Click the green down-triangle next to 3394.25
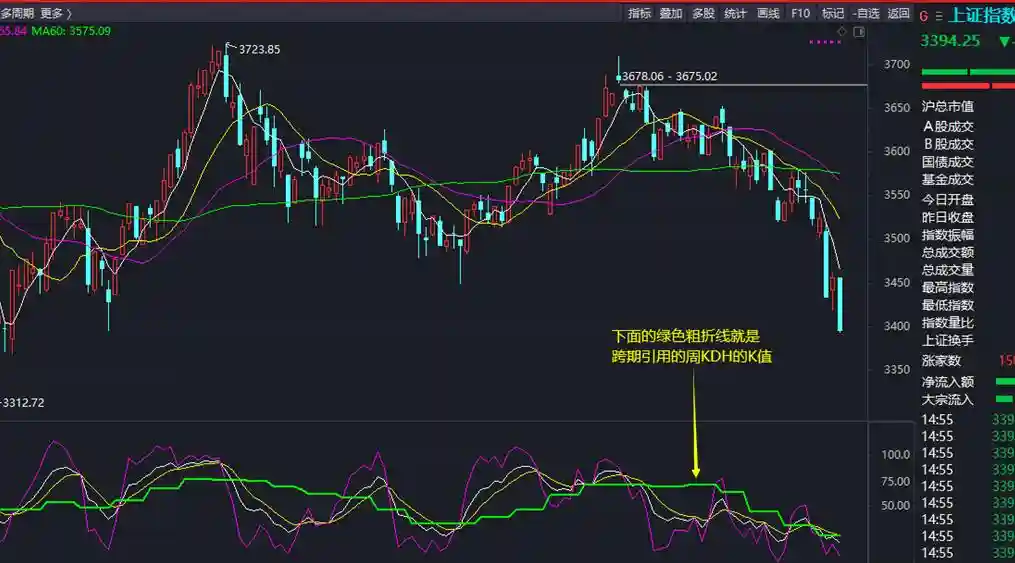This screenshot has height=563, width=1015. [x=1004, y=41]
